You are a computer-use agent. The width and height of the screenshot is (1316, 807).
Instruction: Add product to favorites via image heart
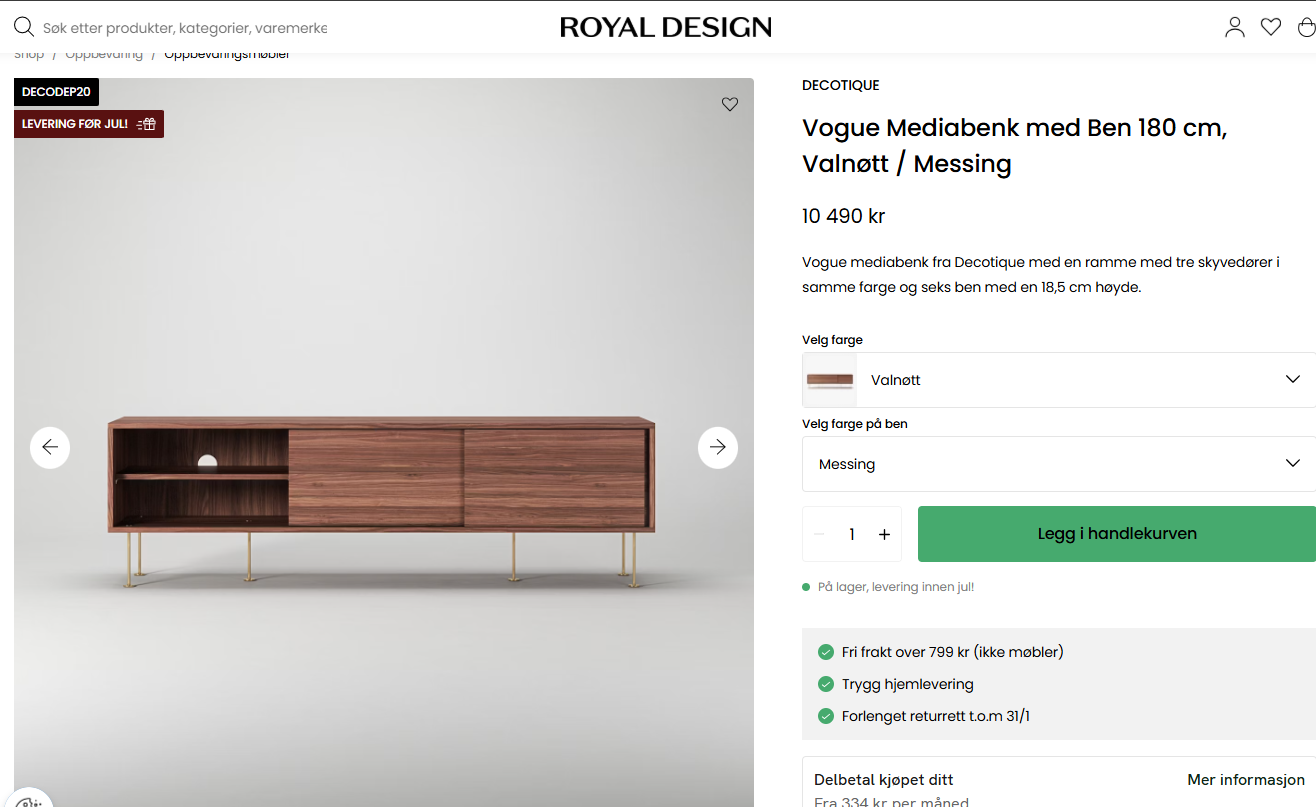(x=730, y=104)
